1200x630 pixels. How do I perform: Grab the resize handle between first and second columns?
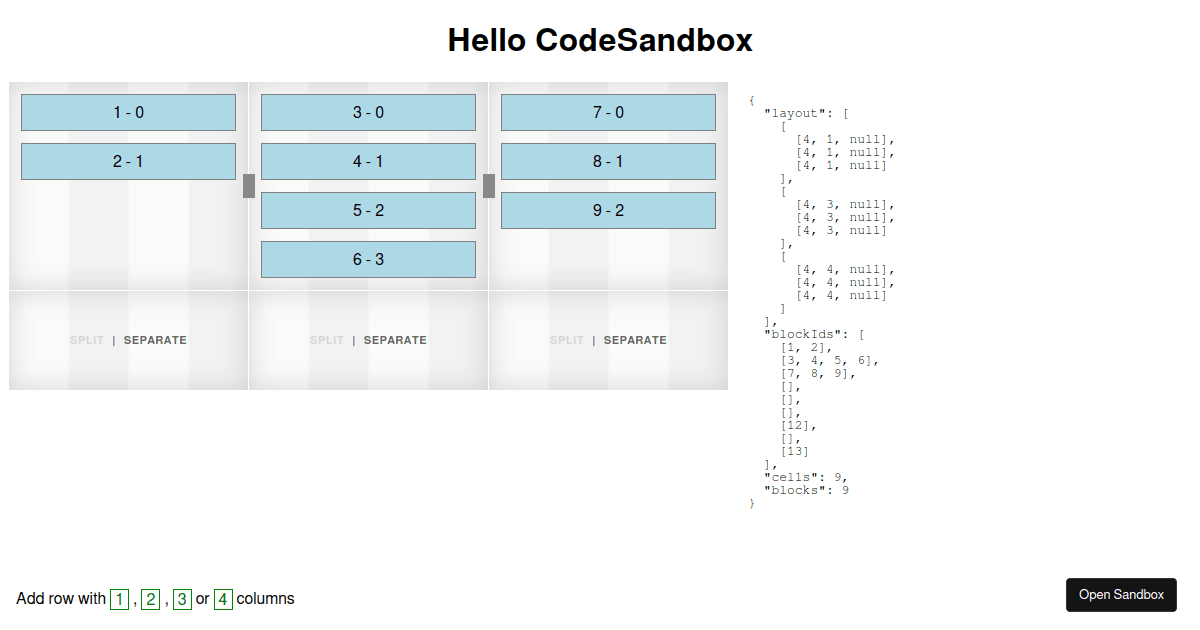click(x=249, y=186)
